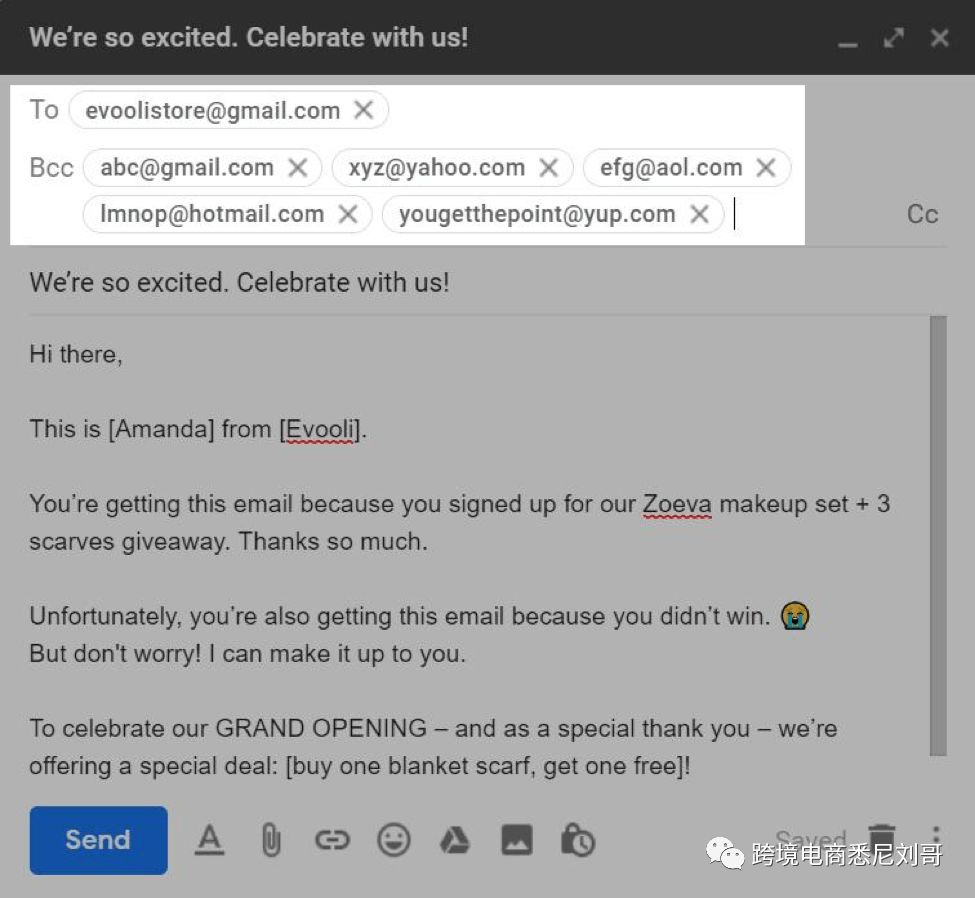The height and width of the screenshot is (898, 975).
Task: Click the Send button
Action: click(98, 840)
